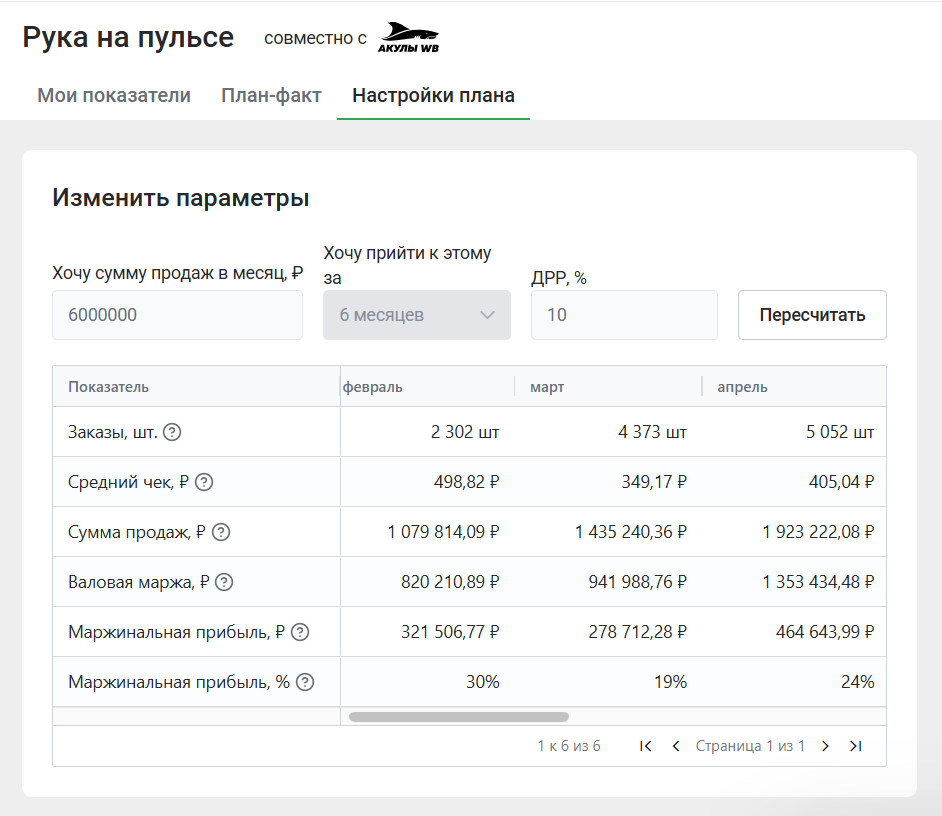This screenshot has height=816, width=942.
Task: Open help icon for Валовая маржа
Action: point(223,581)
